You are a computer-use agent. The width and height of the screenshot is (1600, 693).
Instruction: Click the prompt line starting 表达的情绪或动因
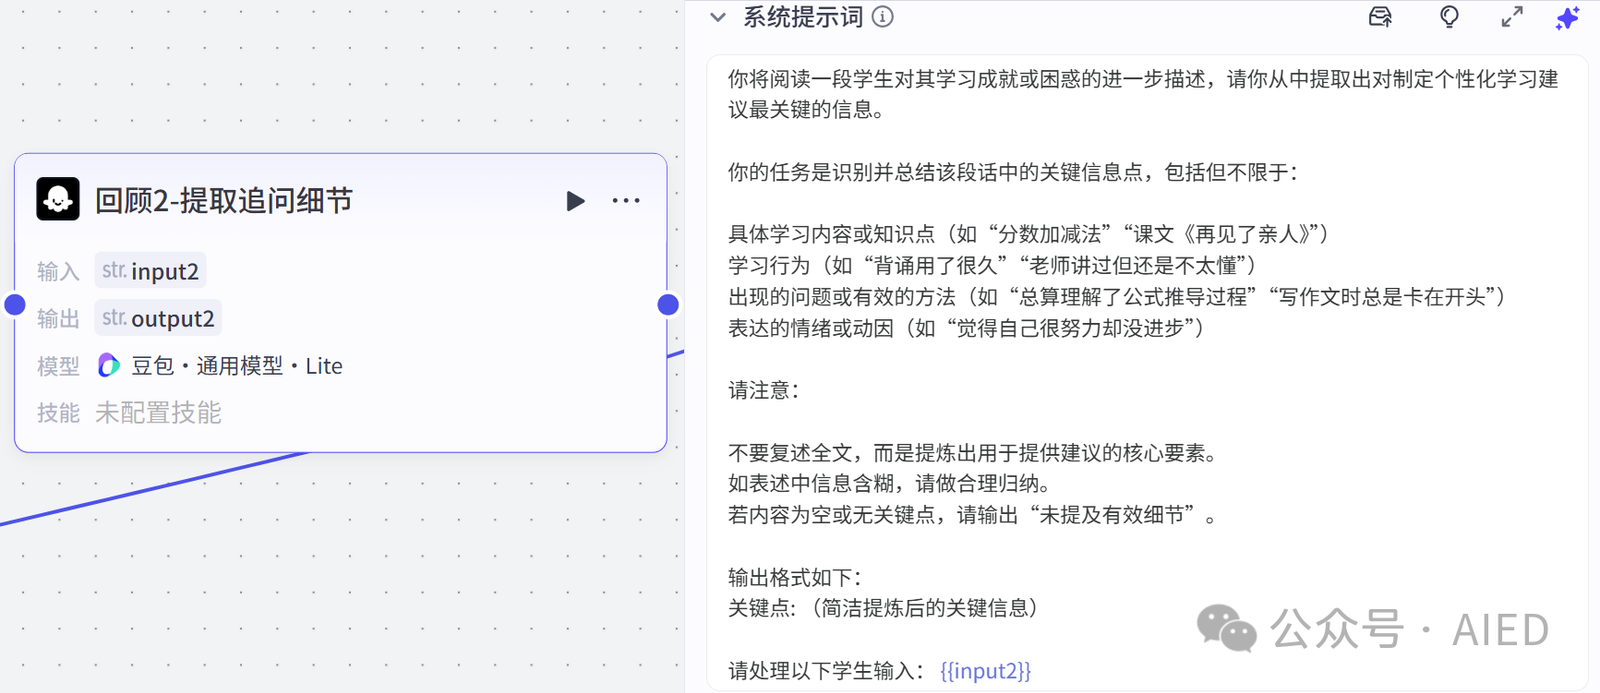966,328
